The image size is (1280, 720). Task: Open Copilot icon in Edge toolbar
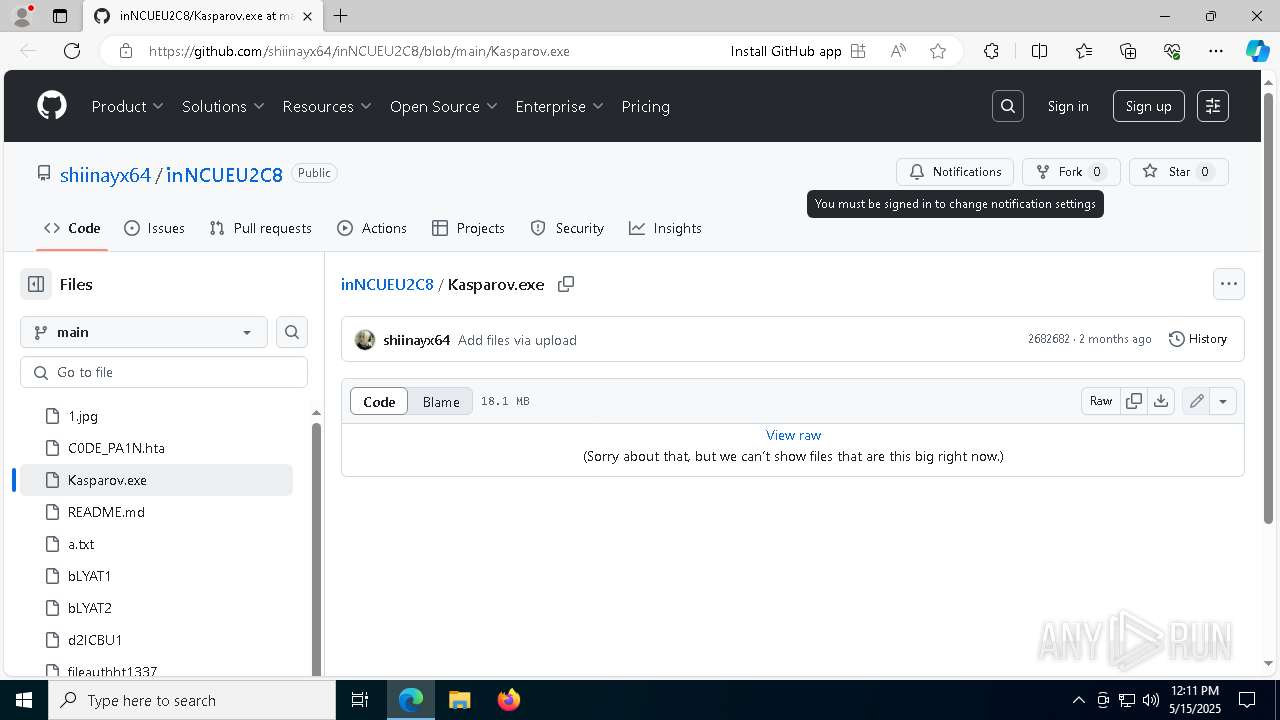1257,51
